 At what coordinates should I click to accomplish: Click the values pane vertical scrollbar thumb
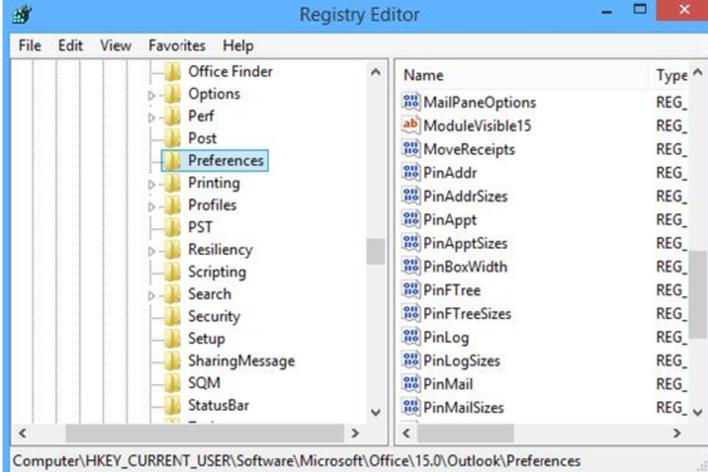[x=698, y=294]
